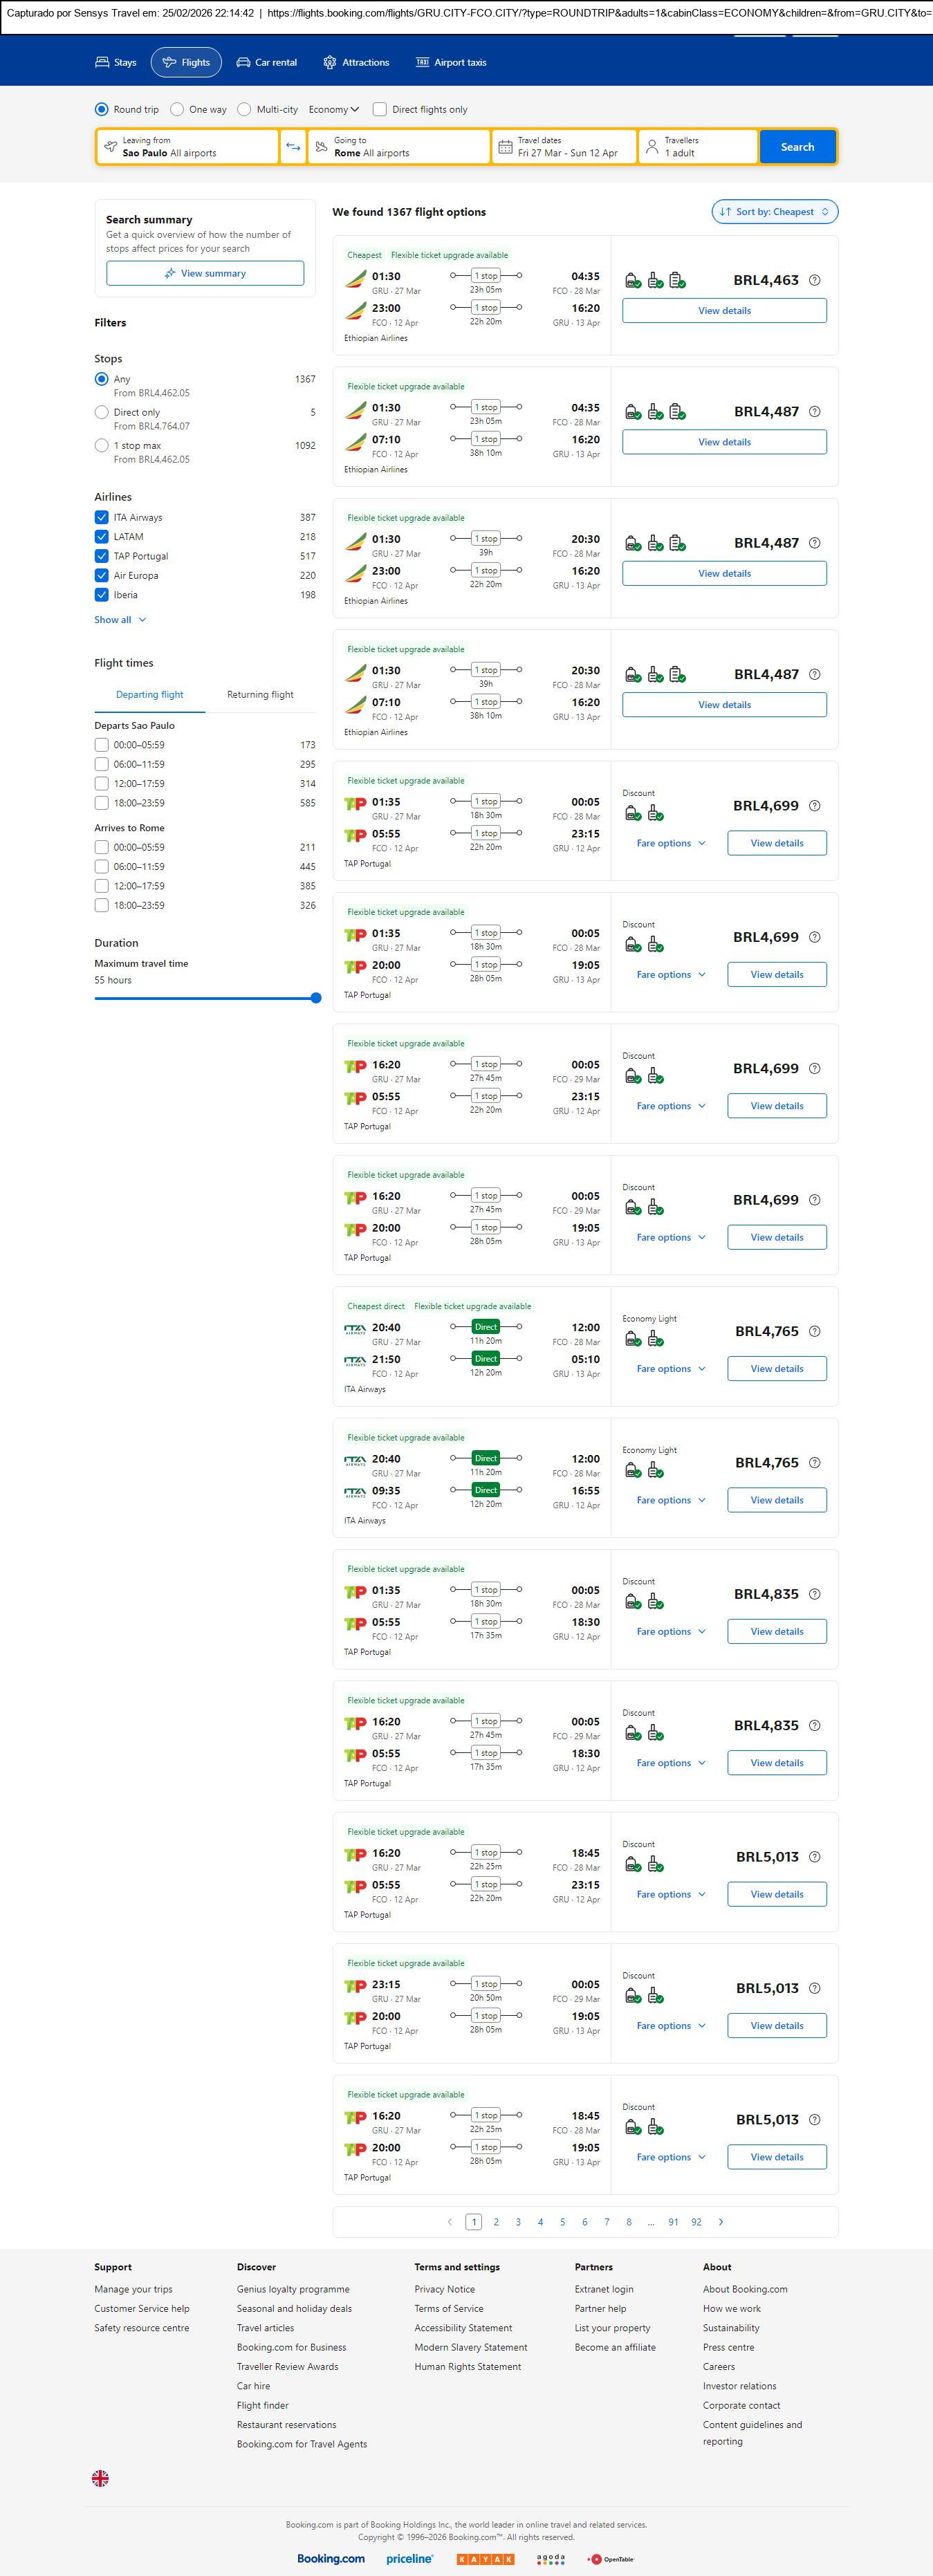Switch to the Returning flight tab
Viewport: 933px width, 2576px height.
[260, 694]
